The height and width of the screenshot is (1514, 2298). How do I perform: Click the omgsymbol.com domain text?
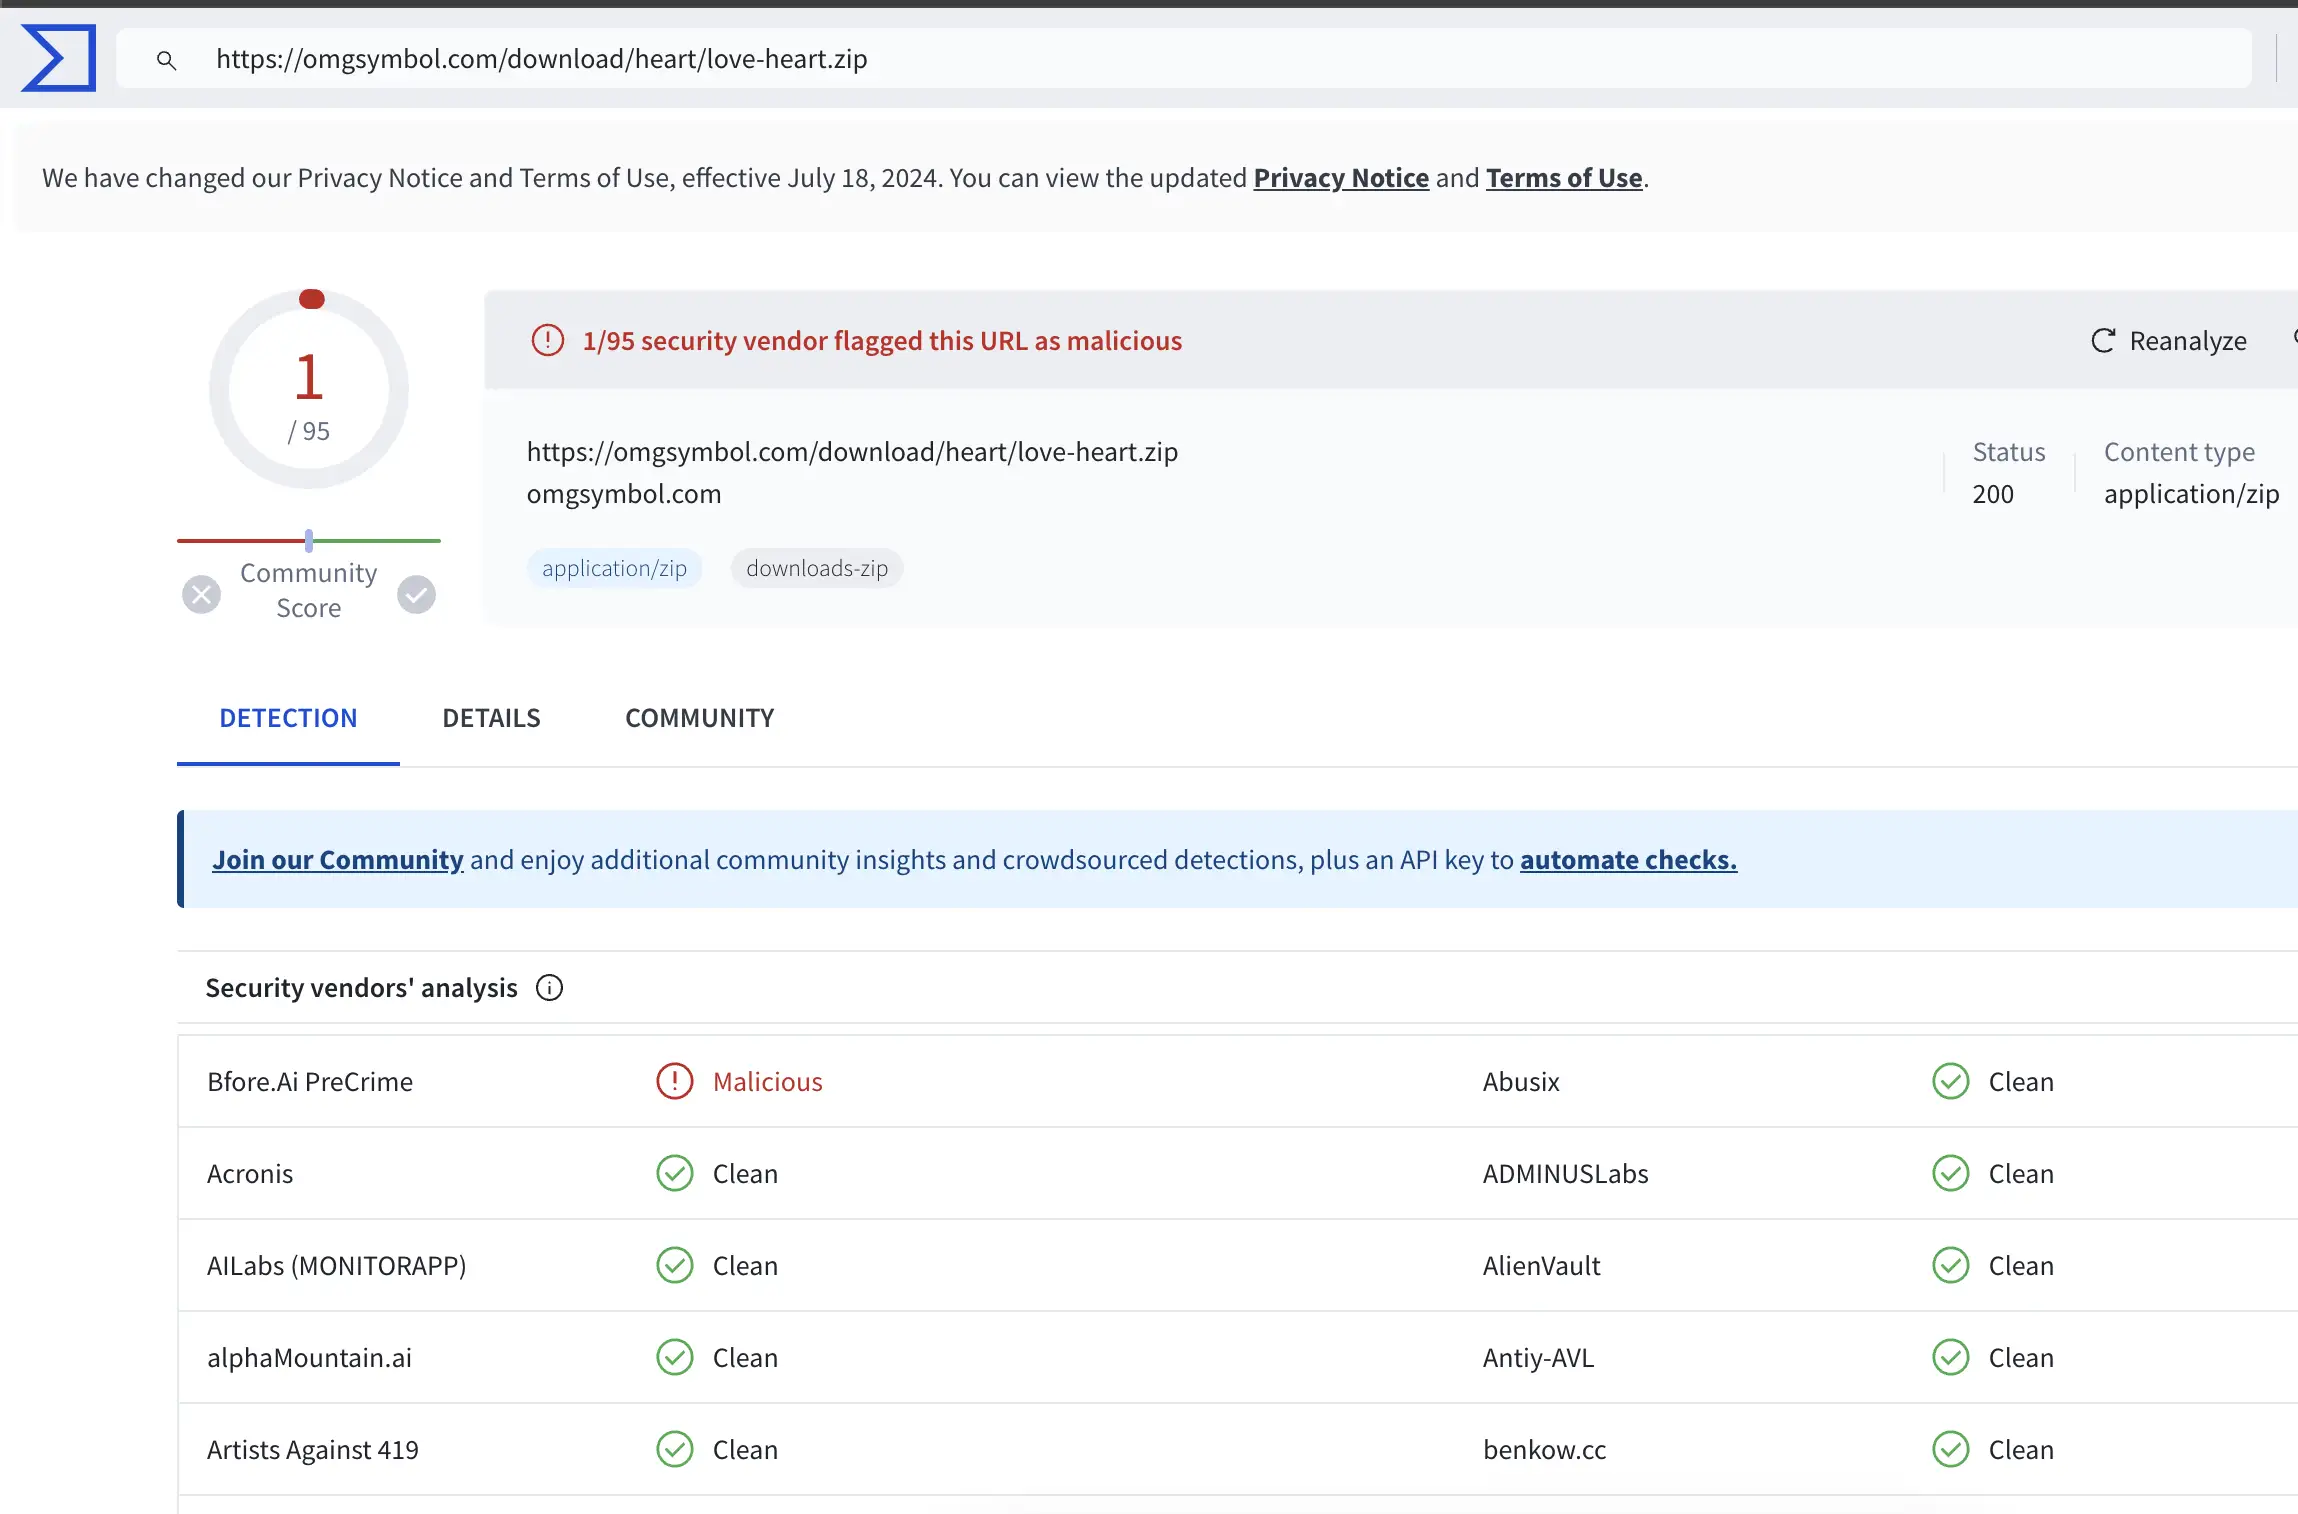[x=624, y=494]
